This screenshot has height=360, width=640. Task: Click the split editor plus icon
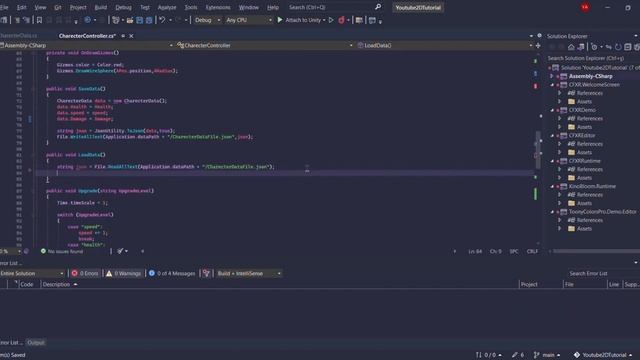tap(538, 46)
